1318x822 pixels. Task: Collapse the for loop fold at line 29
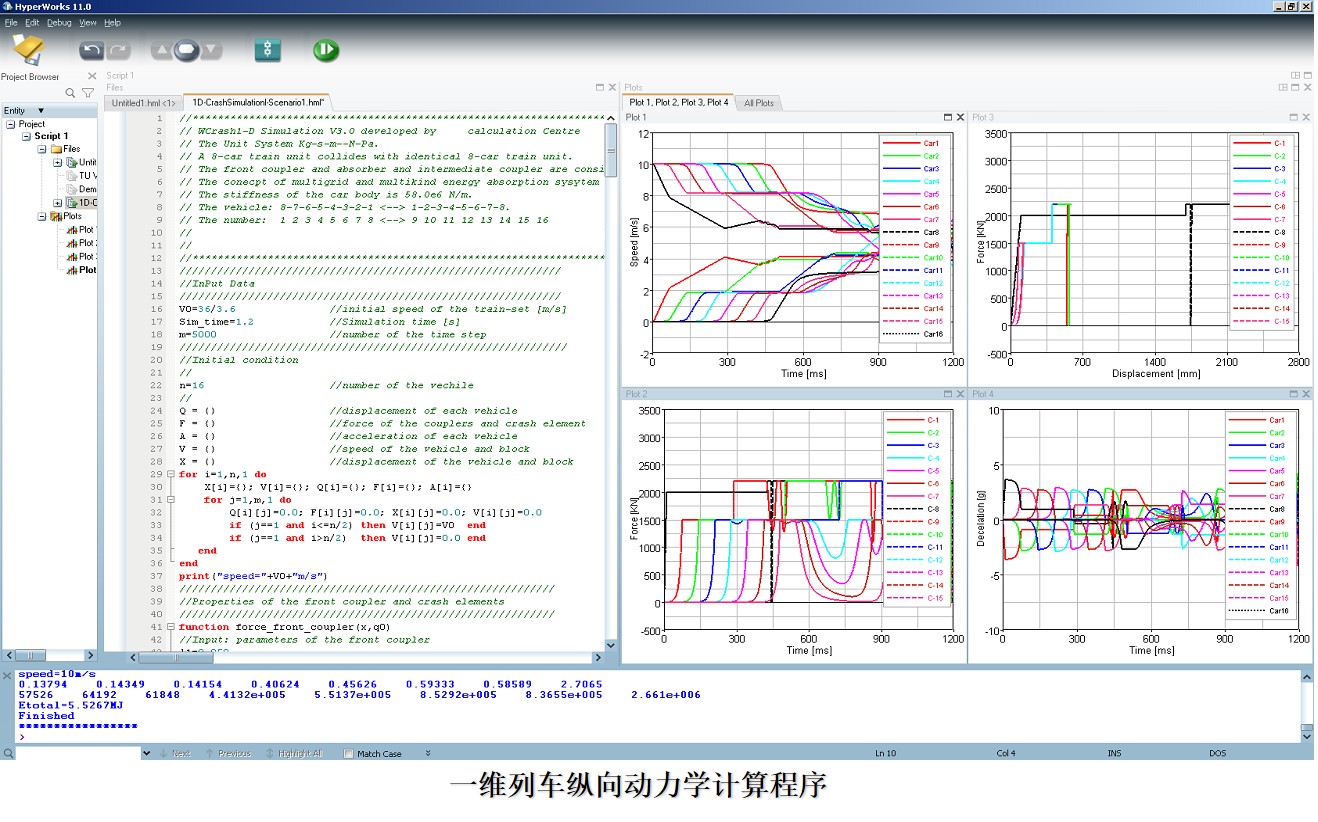(170, 474)
